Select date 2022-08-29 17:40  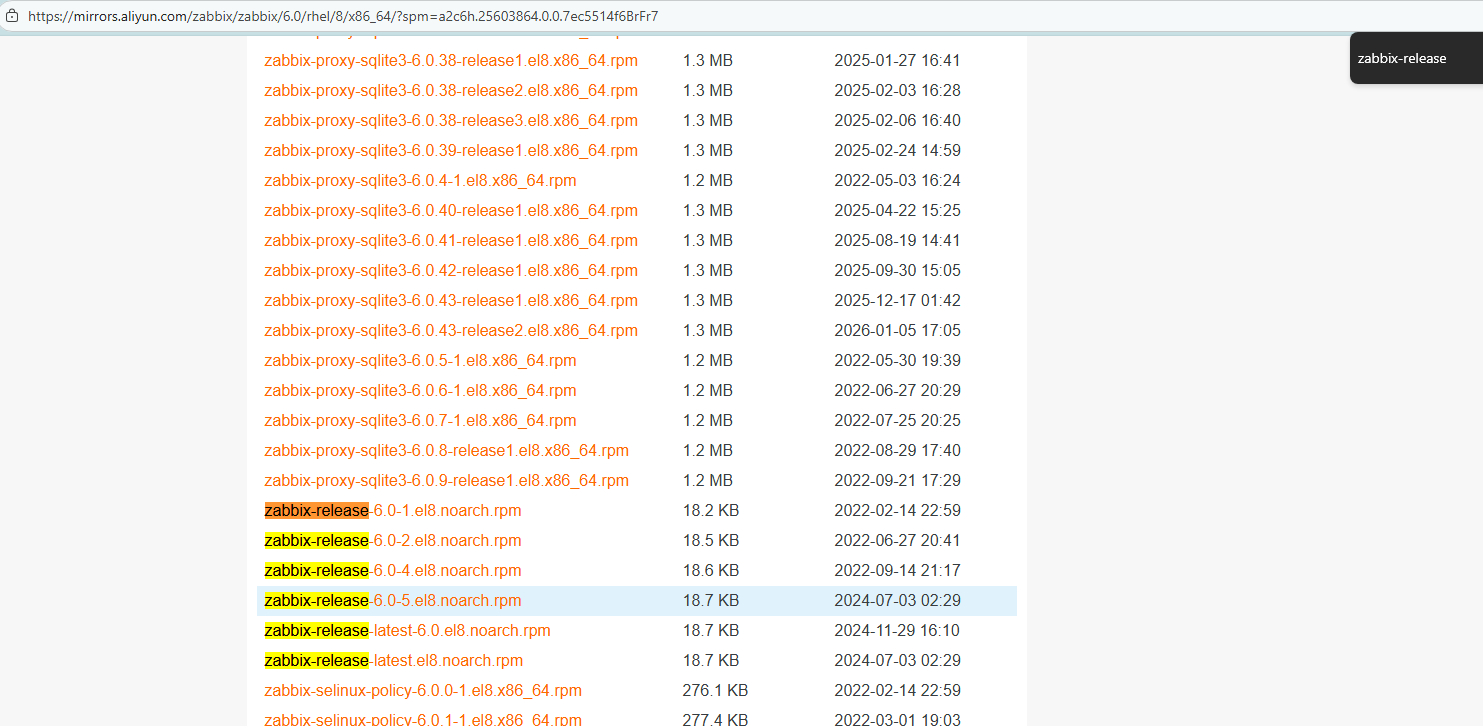pyautogui.click(x=897, y=451)
